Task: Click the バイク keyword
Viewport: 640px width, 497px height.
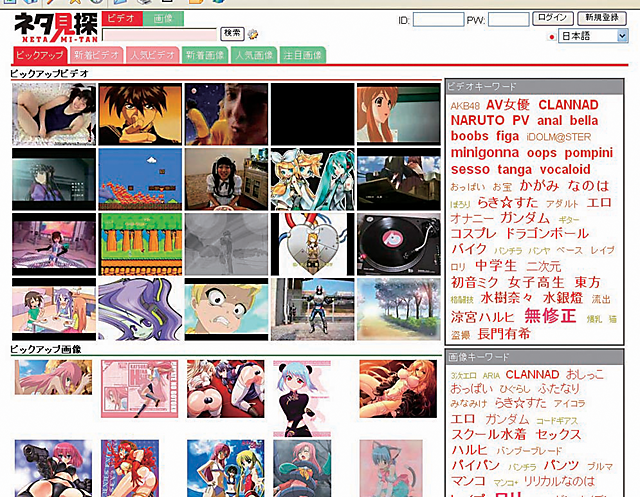Action: [x=469, y=249]
